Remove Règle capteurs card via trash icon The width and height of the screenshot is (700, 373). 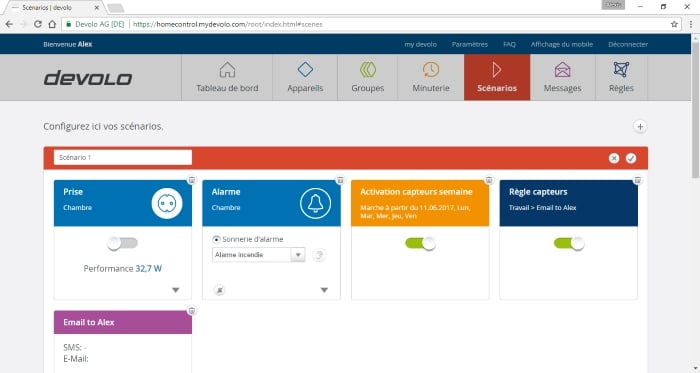[638, 180]
